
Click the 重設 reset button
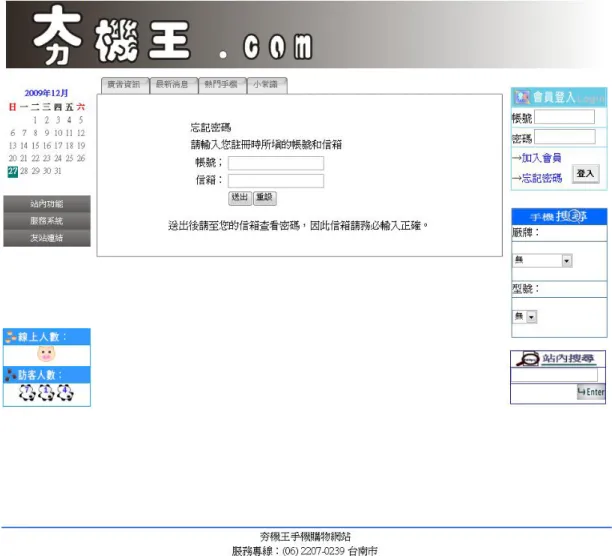click(265, 198)
